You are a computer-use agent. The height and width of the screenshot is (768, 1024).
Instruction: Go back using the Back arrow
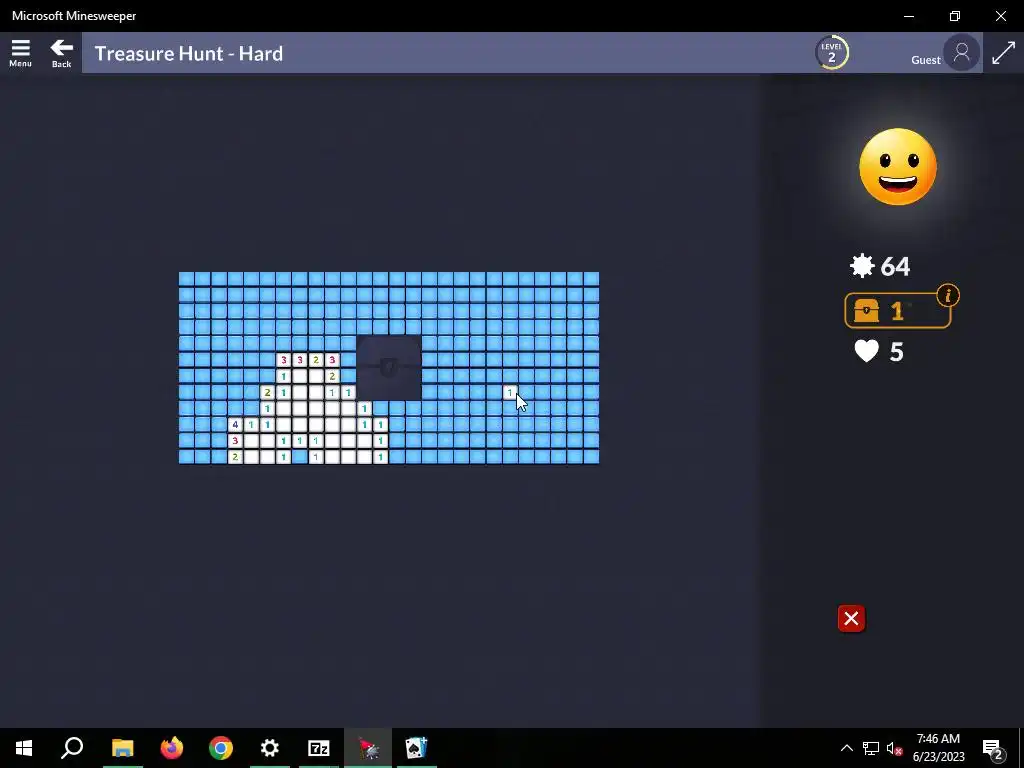pyautogui.click(x=61, y=53)
